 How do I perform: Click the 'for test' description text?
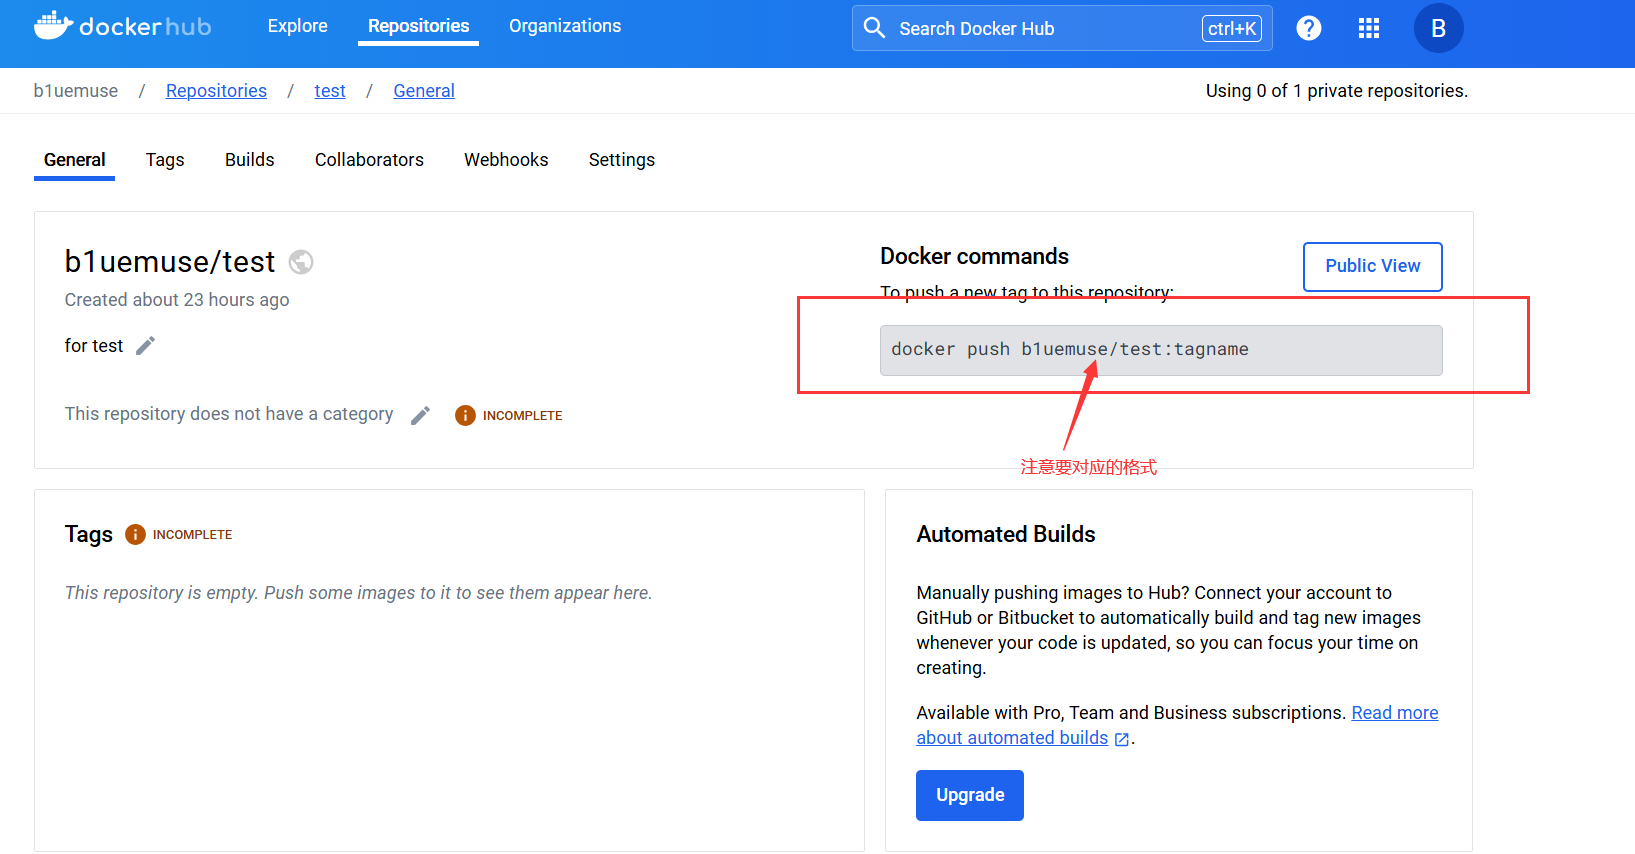pos(94,346)
